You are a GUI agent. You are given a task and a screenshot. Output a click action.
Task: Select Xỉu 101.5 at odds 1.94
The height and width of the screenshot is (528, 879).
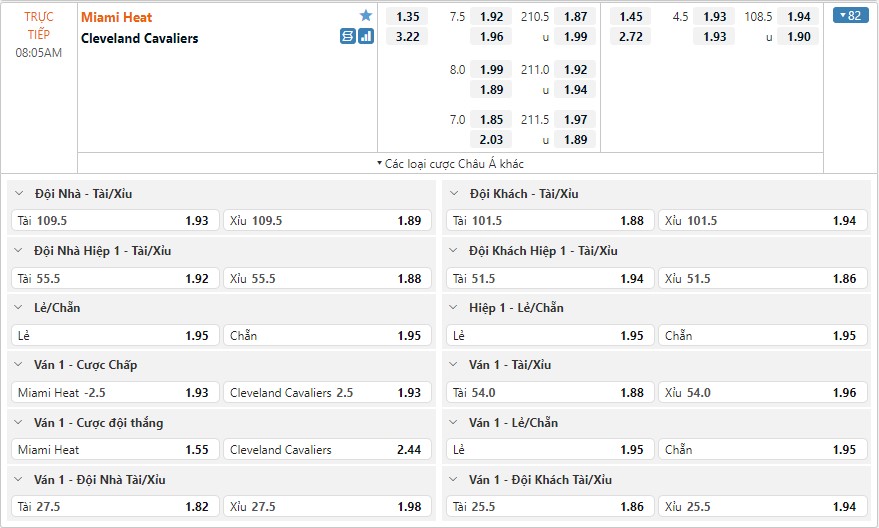point(762,221)
